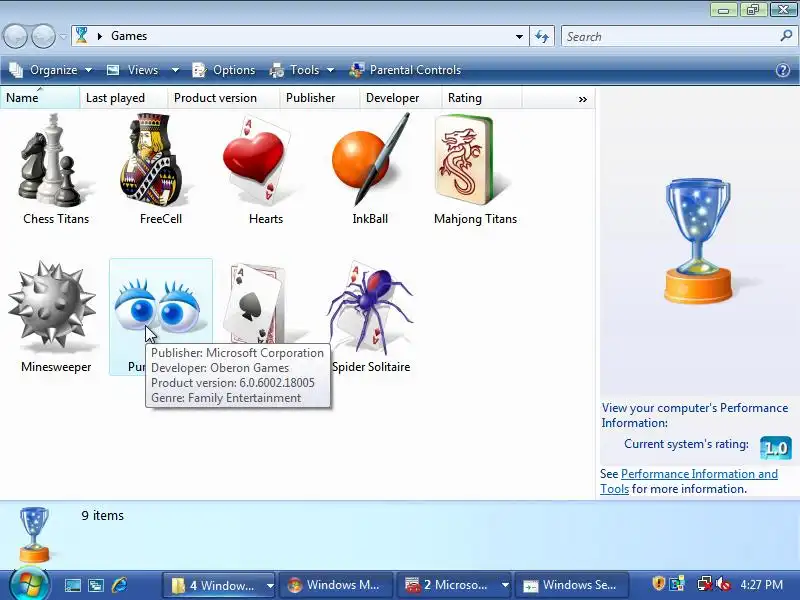Open Parental Controls

[405, 70]
